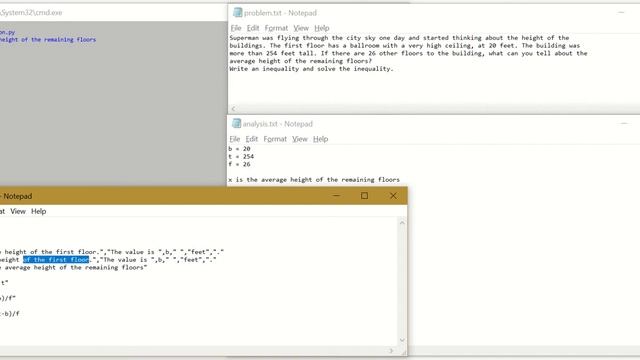Click line "f = 26" in analysis.txt
Image resolution: width=640 pixels, height=360 pixels.
240,164
